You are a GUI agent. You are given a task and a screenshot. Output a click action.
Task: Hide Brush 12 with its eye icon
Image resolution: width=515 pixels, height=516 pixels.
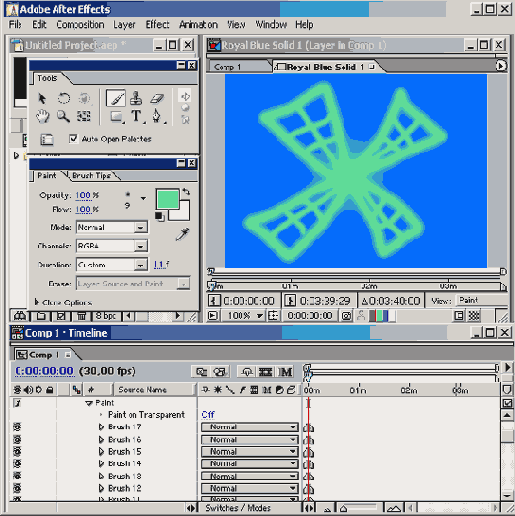(17, 488)
